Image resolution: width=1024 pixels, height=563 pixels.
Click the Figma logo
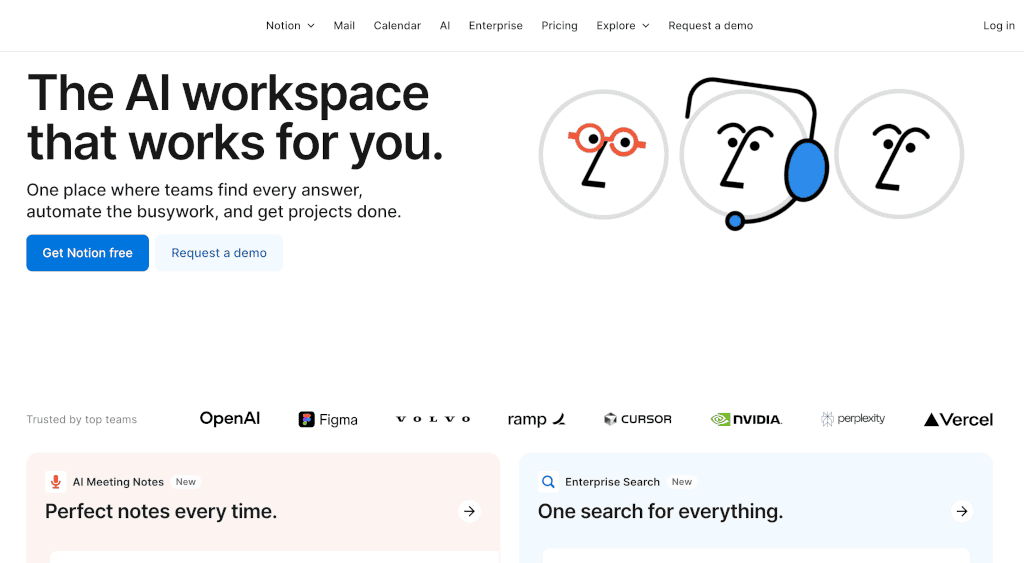[328, 419]
